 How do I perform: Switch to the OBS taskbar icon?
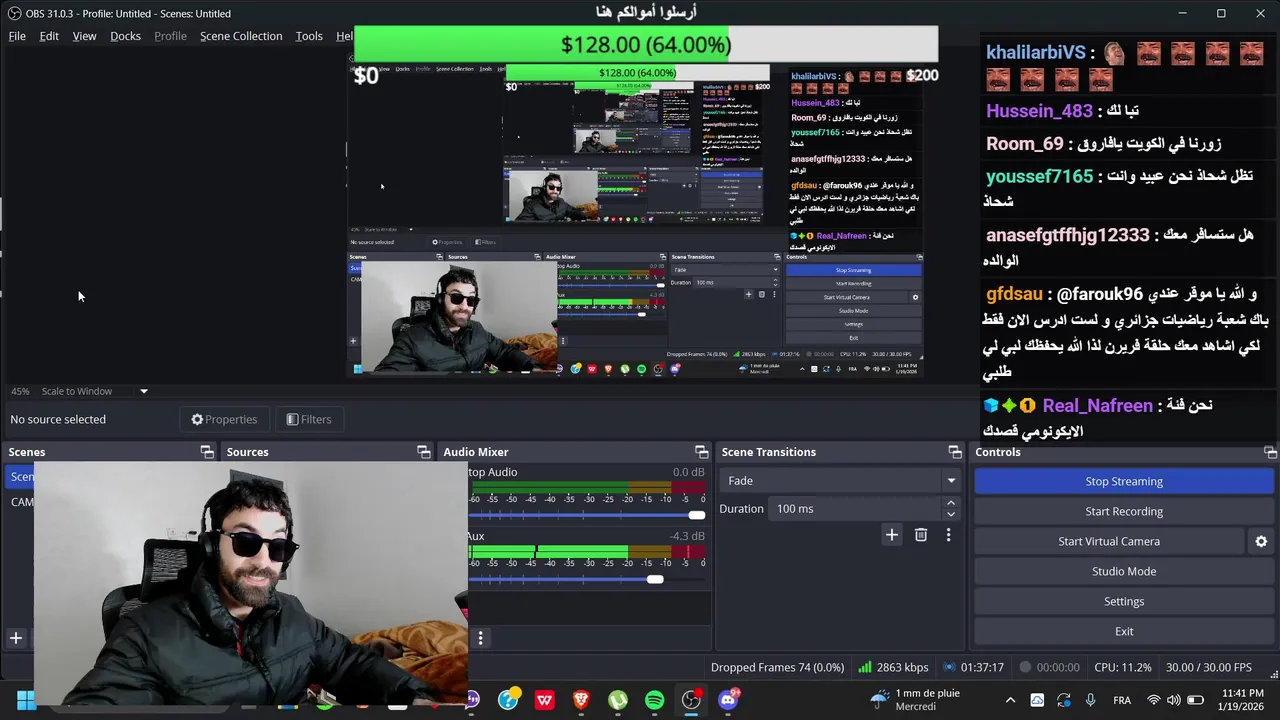coord(691,700)
